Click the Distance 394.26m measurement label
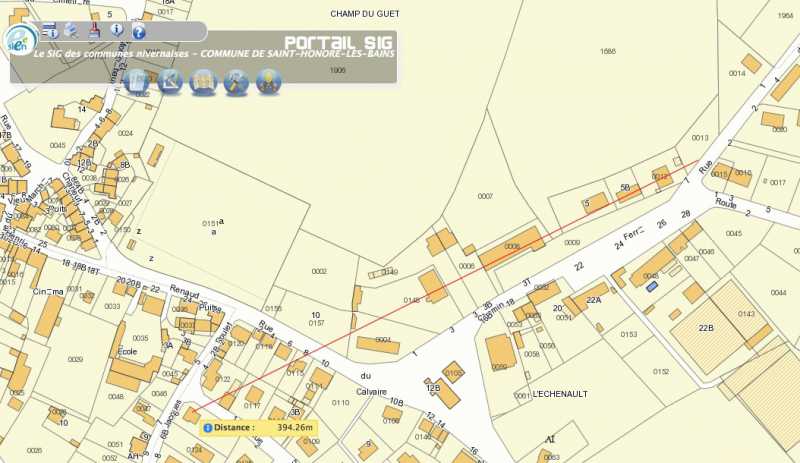Screen dimensions: 800x463 tap(259, 427)
